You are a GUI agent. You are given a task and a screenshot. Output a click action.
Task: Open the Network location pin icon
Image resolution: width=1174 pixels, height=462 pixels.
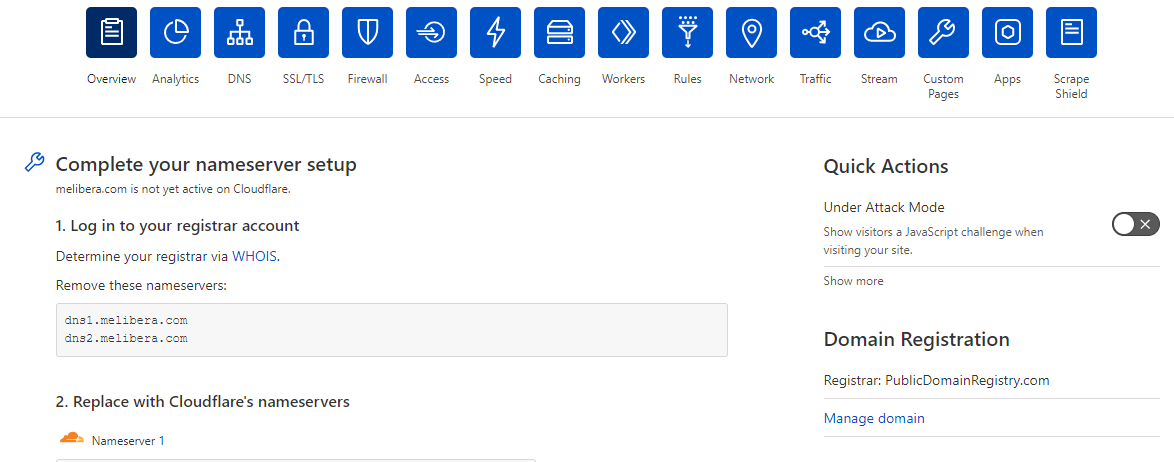click(x=751, y=32)
